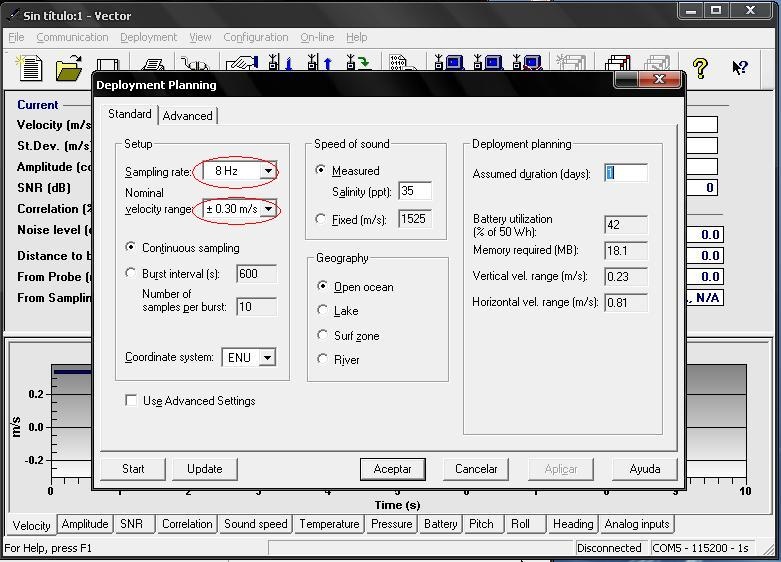781x562 pixels.
Task: Open the Nominal velocity range dropdown
Action: coord(268,209)
